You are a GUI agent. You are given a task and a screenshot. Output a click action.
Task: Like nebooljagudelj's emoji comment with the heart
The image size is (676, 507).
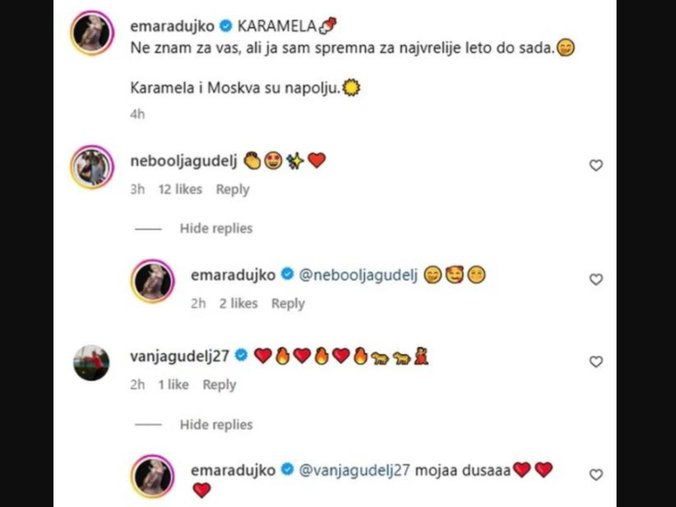point(596,165)
